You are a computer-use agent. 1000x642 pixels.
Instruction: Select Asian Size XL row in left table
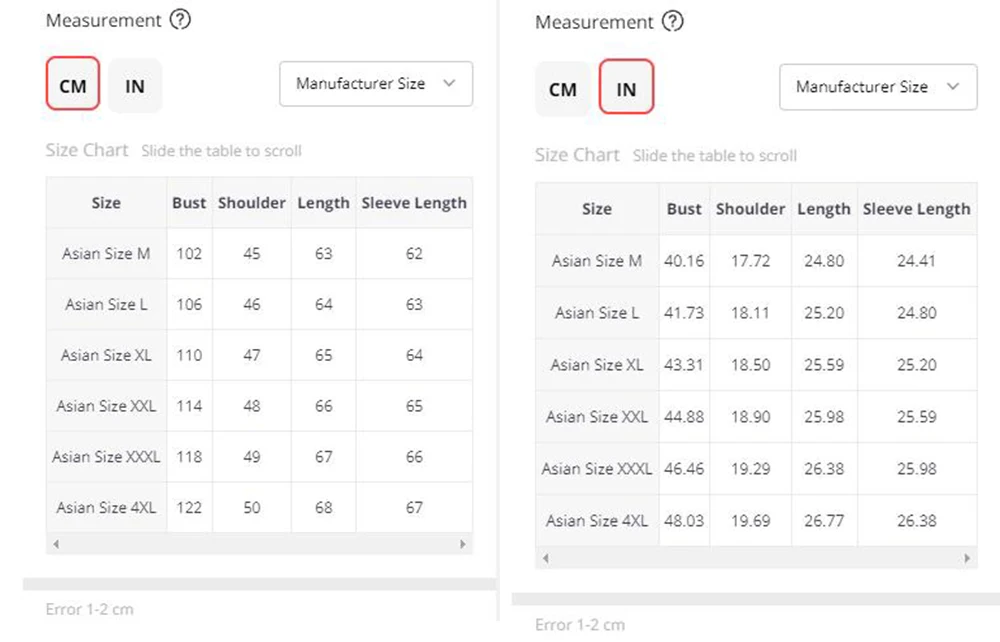click(106, 355)
